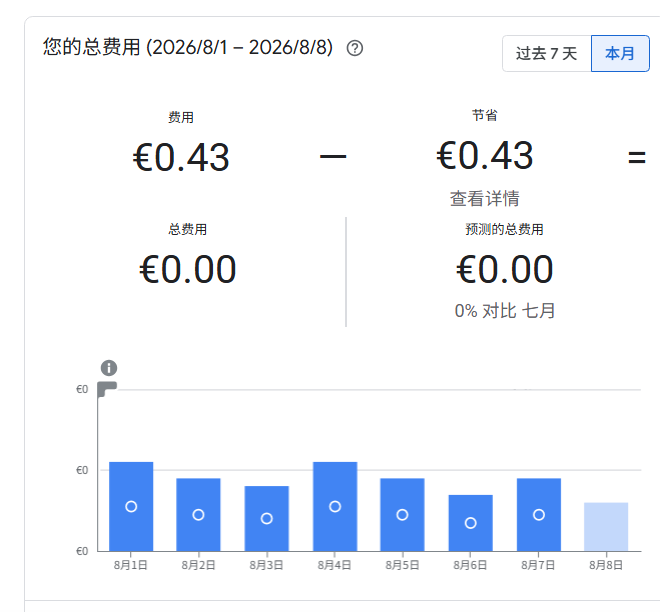Screen dimensions: 660x612
Task: Select the light blue 8月8日 forecast bar
Action: coord(606,527)
